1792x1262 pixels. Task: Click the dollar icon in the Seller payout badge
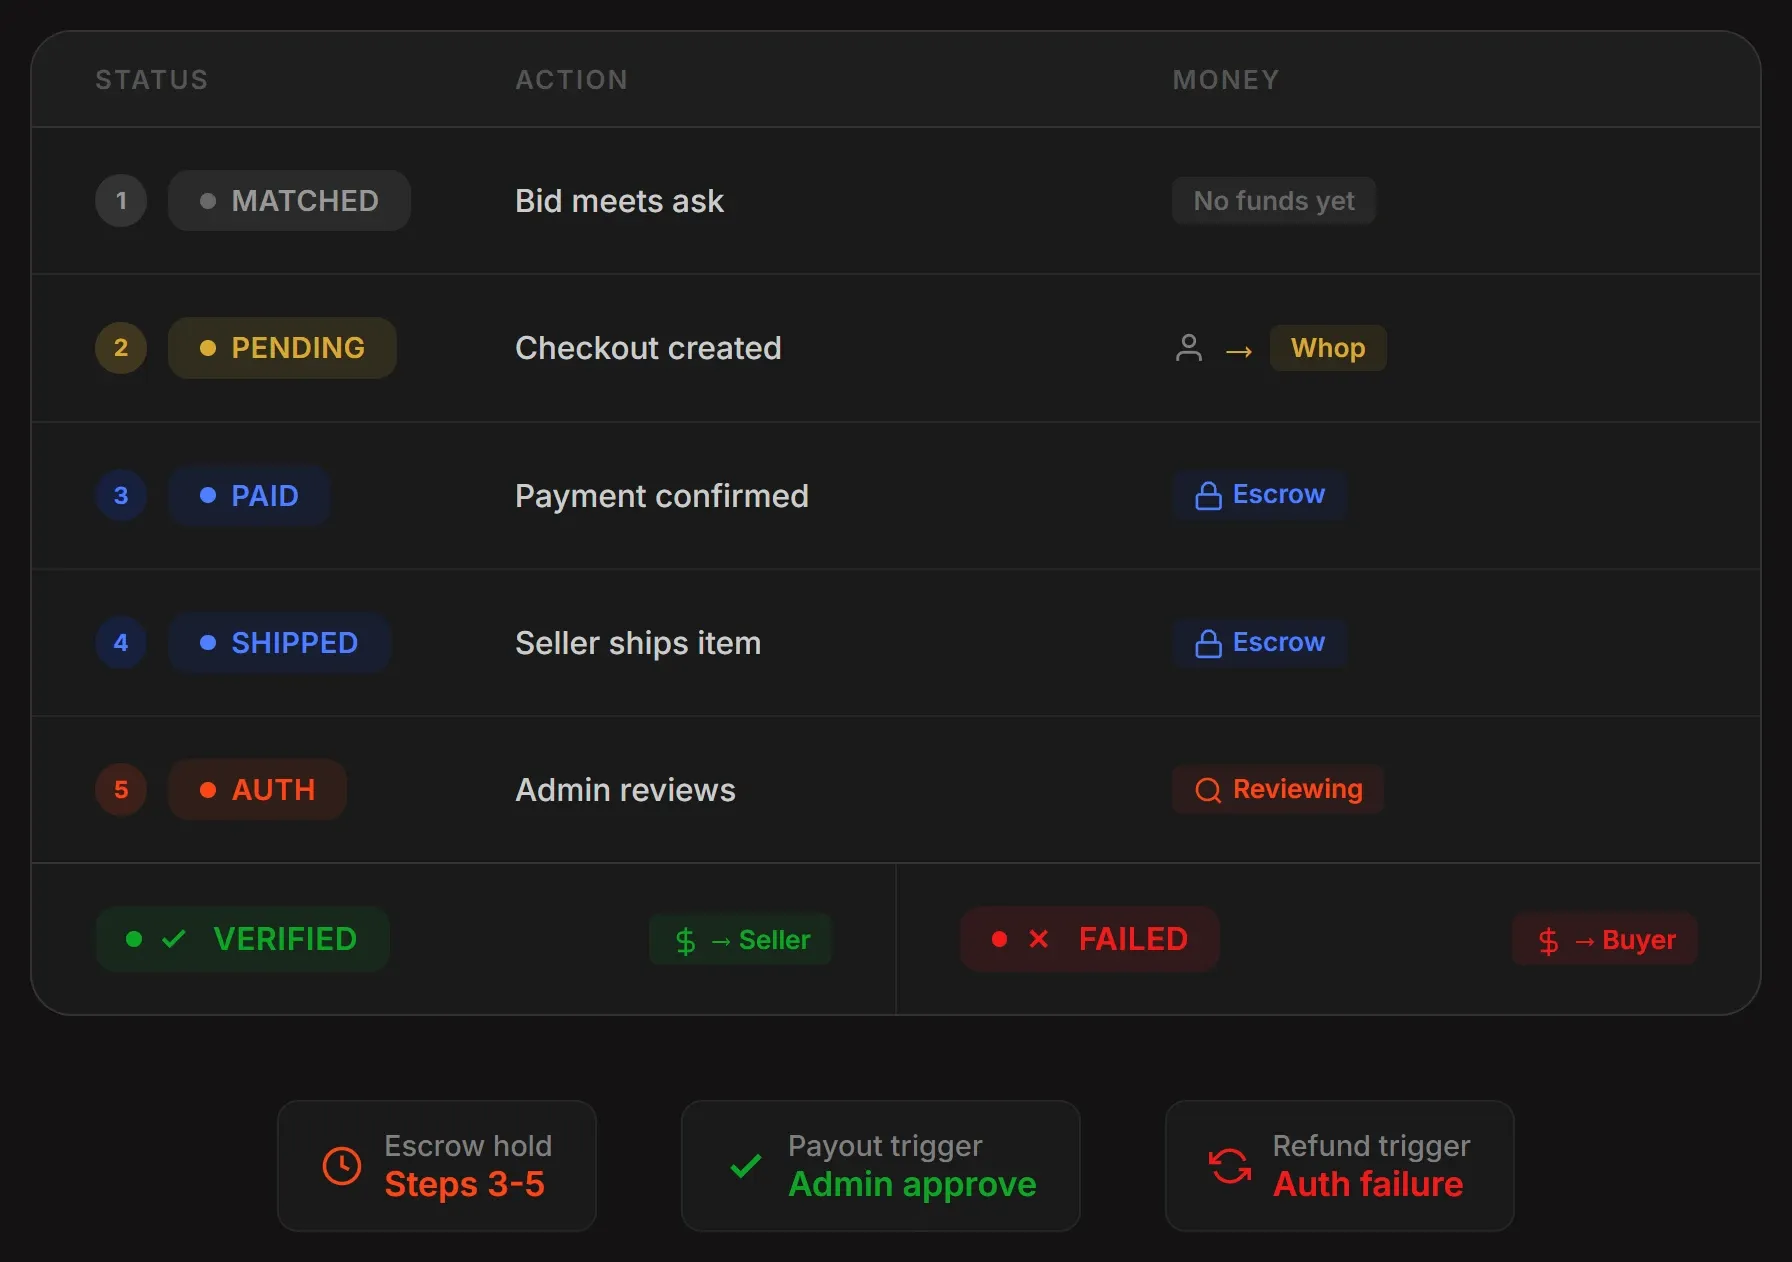click(685, 939)
